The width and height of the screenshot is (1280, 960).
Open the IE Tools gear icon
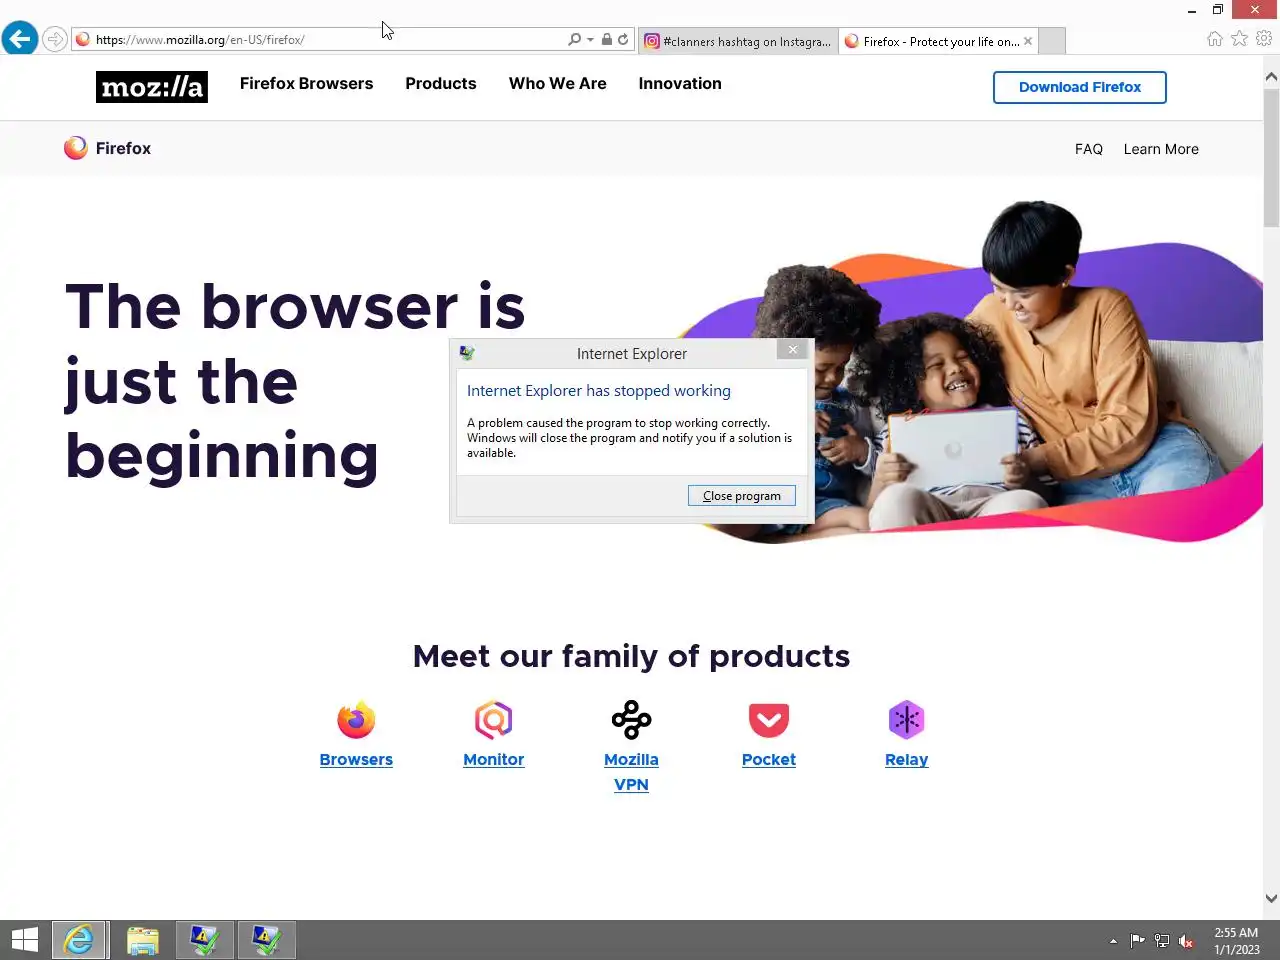click(1264, 39)
